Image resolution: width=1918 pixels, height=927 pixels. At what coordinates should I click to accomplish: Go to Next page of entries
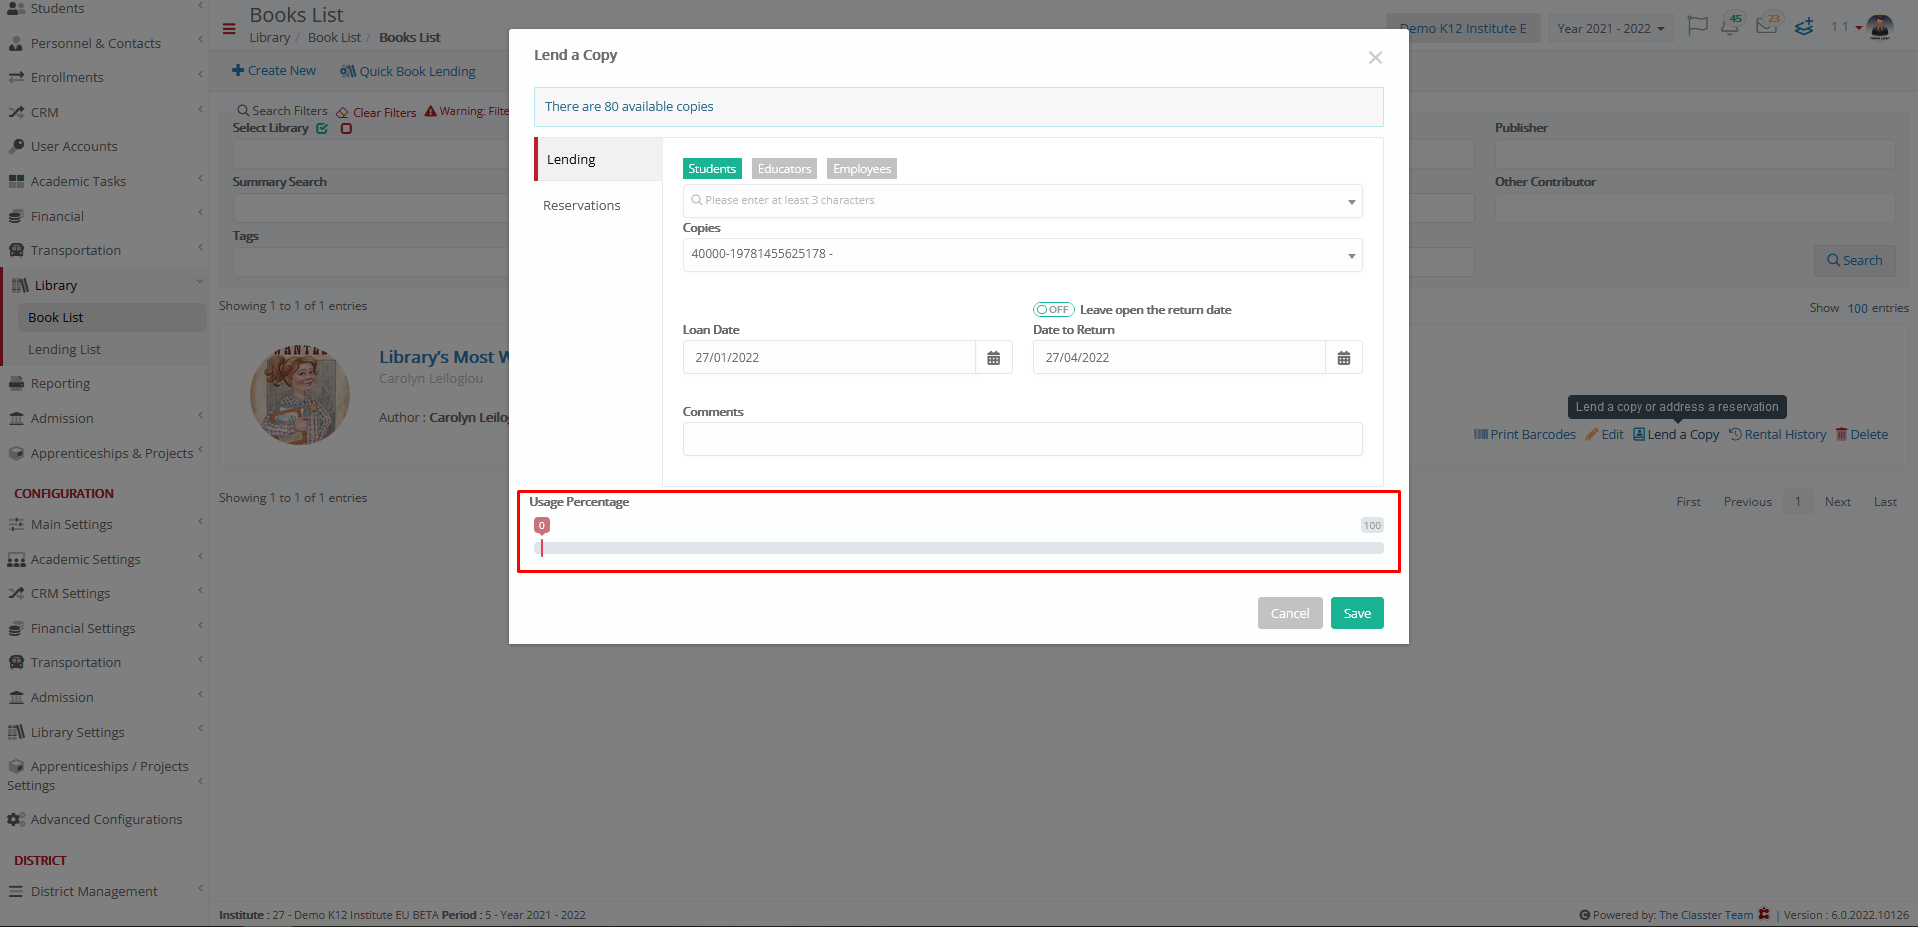point(1837,502)
